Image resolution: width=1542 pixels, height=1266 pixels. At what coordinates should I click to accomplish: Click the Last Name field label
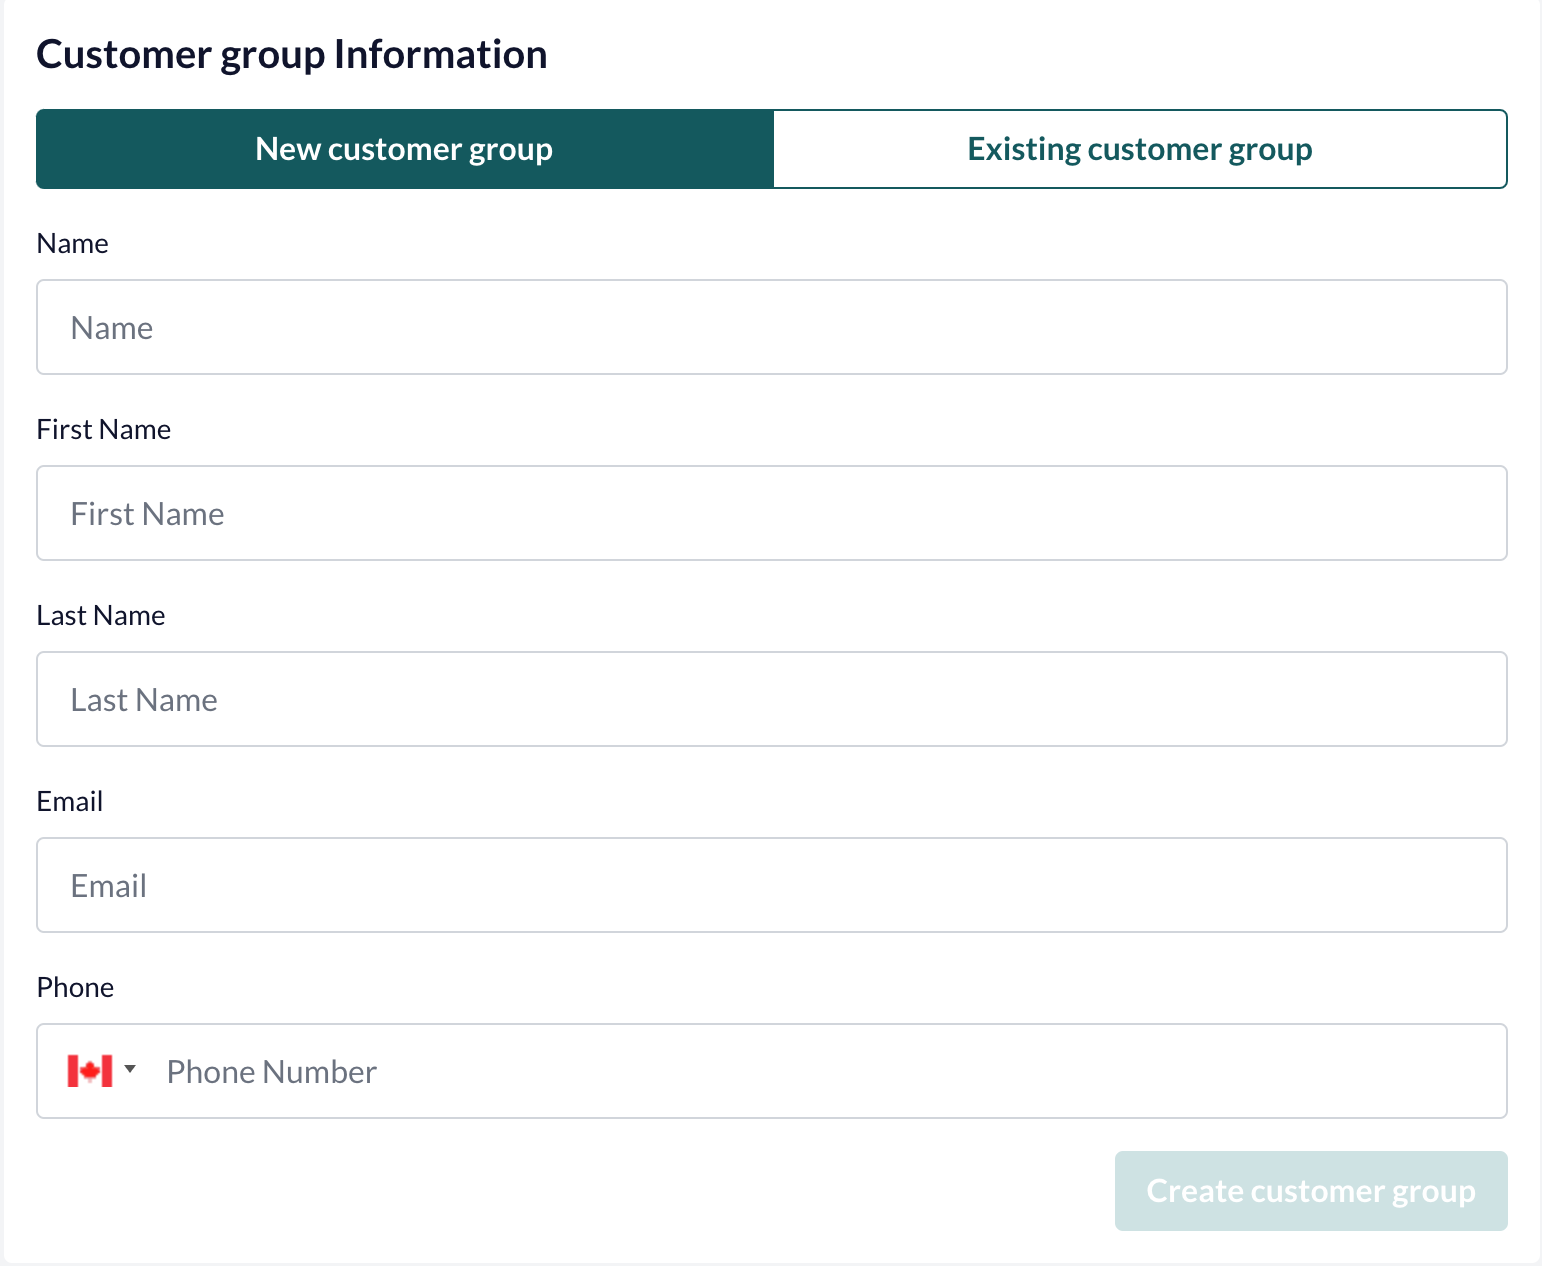101,615
